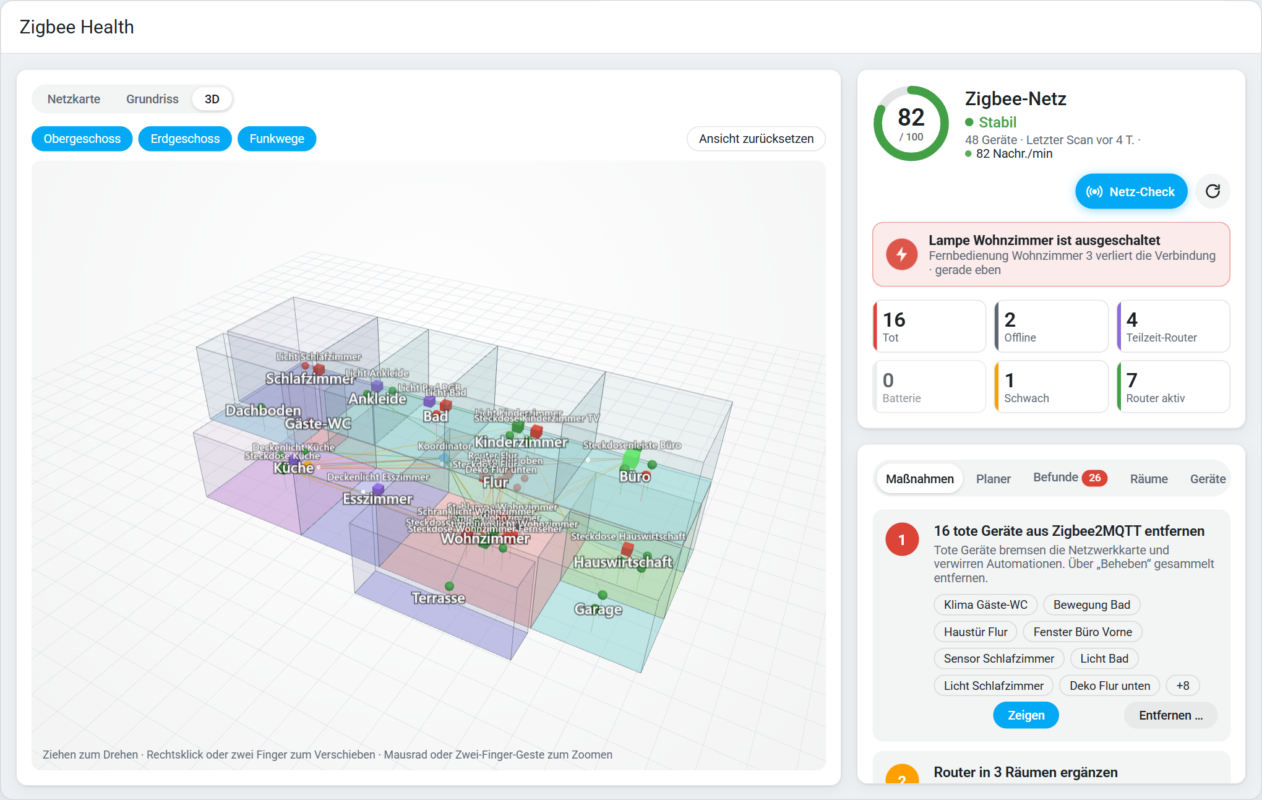Click the Terrasse room label

point(438,598)
